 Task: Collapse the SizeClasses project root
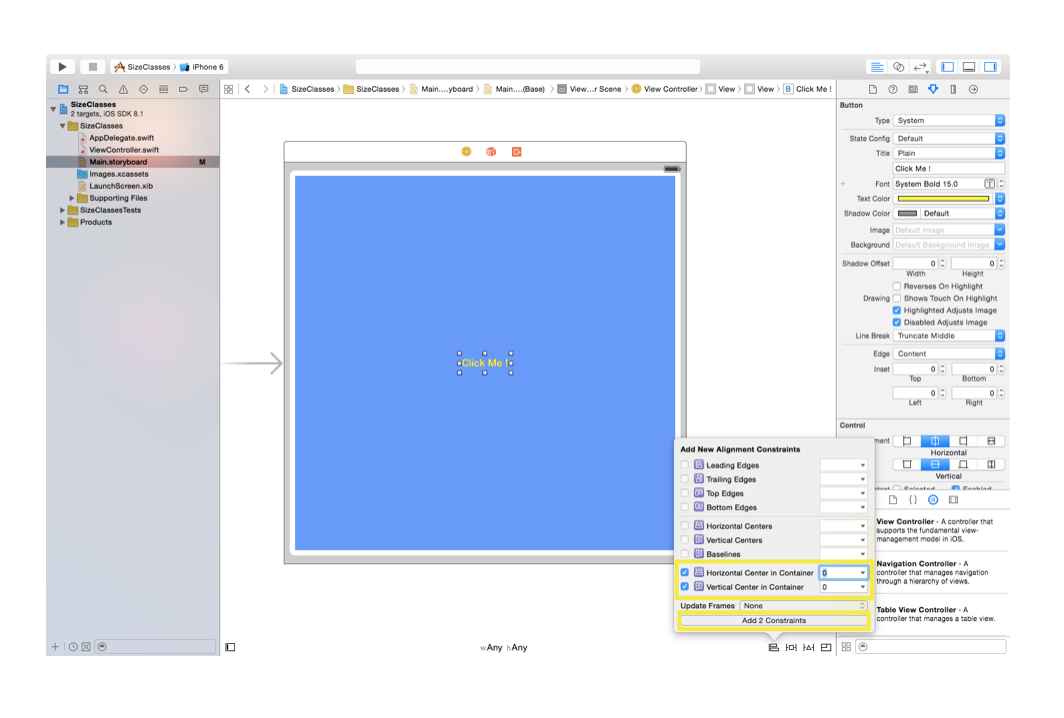[54, 109]
